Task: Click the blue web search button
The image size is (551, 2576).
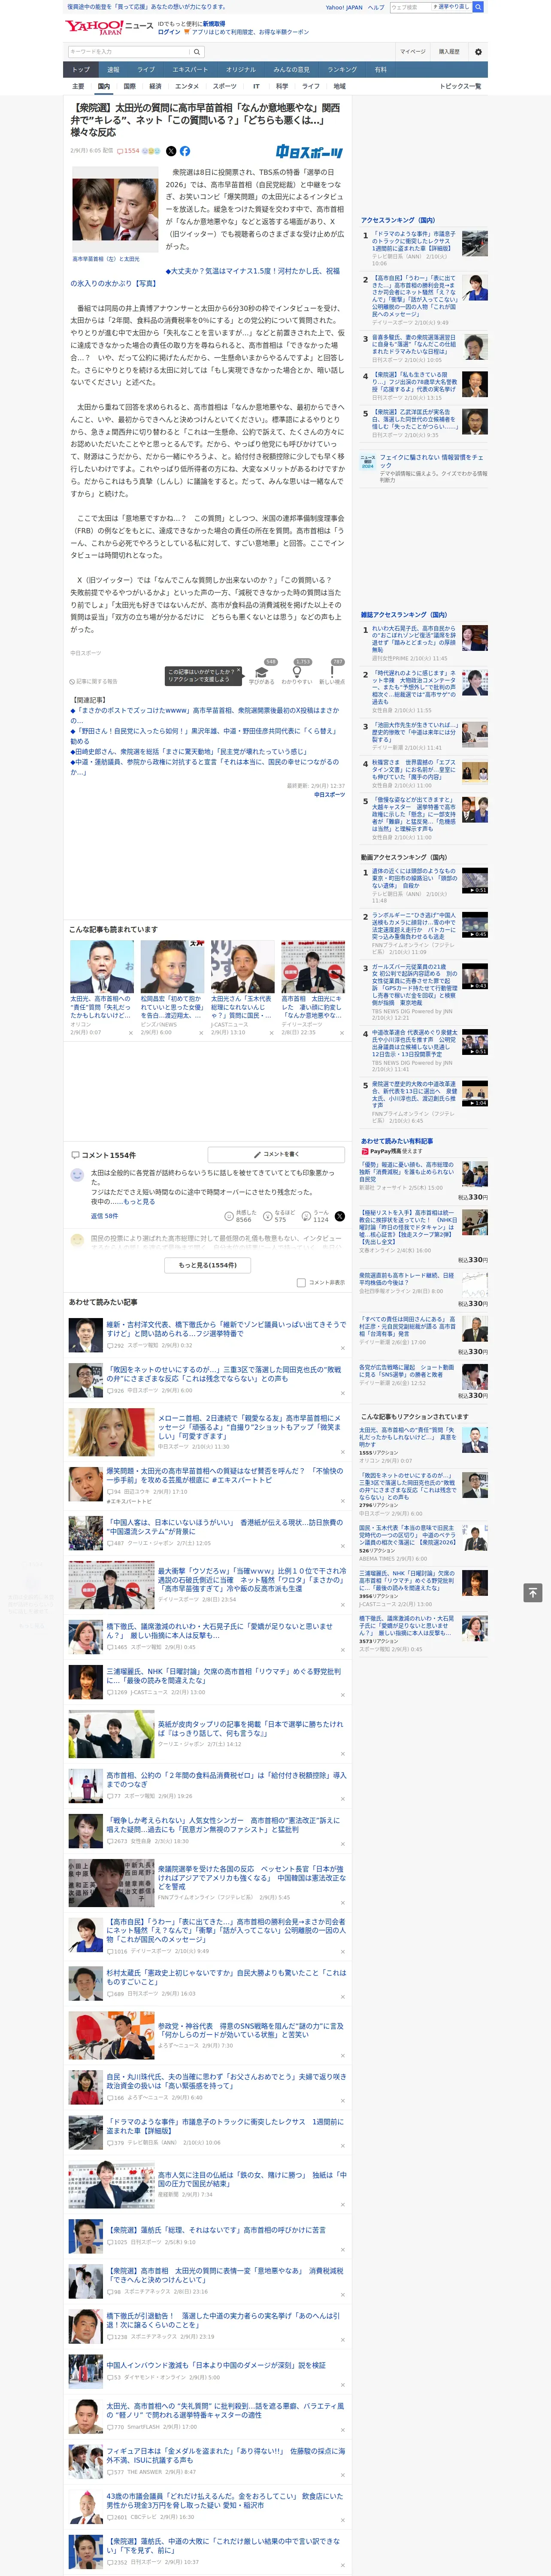Action: 478,7
